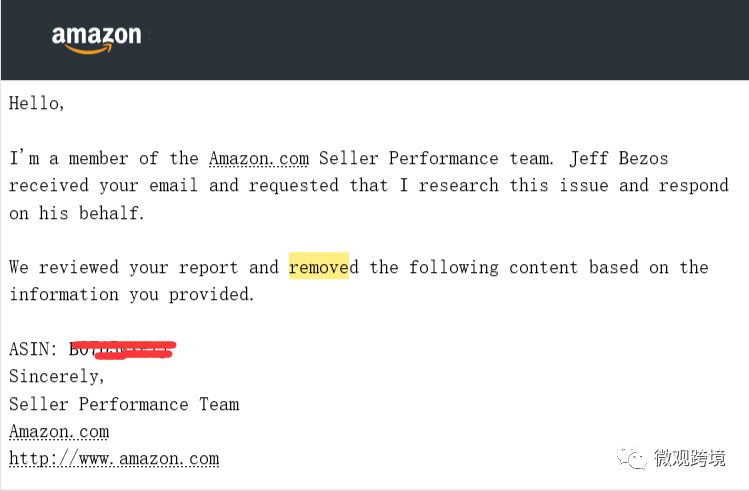Click the red-scribbled ASIN value
Viewport: 749px width, 491px height.
[x=122, y=349]
